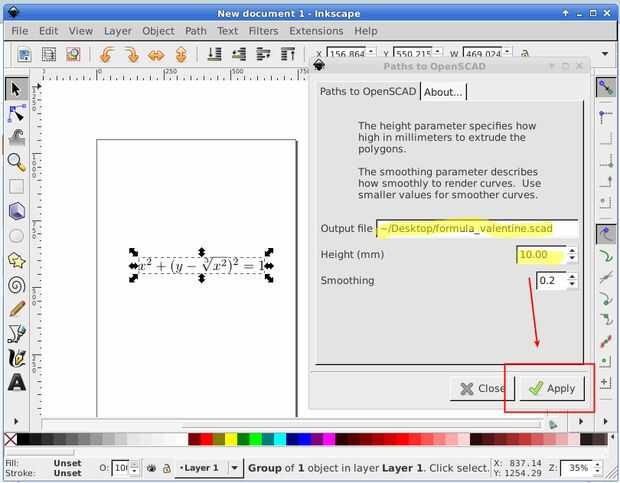Select the Pencil freehand tool
620x483 pixels.
(16, 309)
